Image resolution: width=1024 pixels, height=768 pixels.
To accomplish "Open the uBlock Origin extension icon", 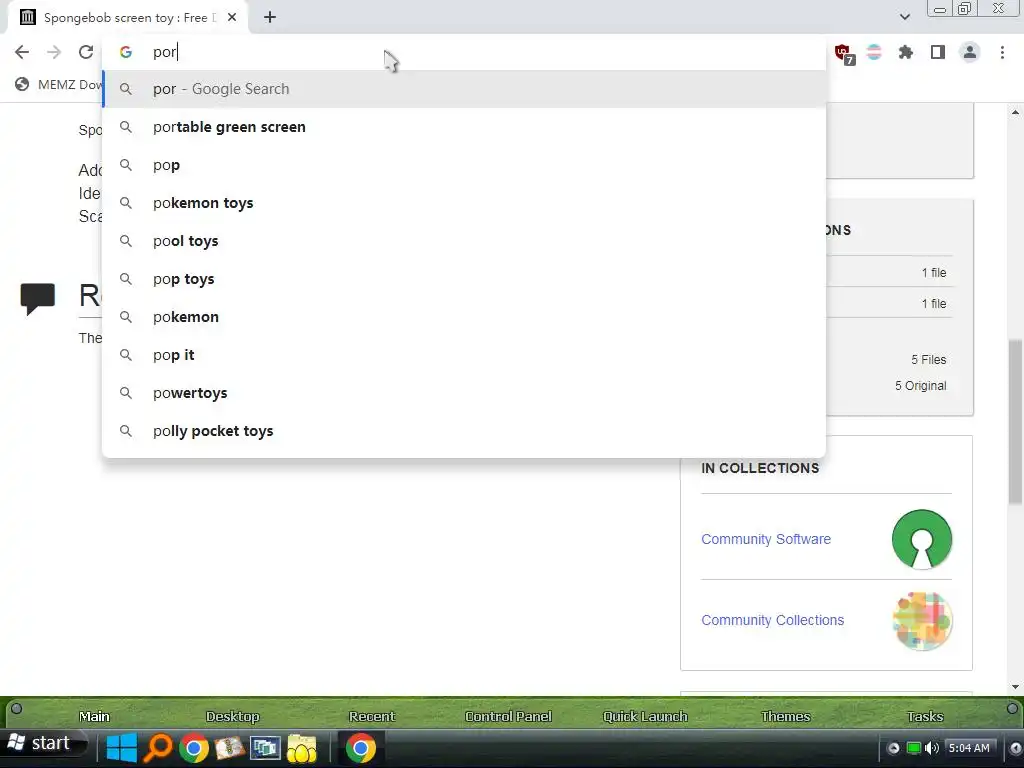I will pos(843,53).
